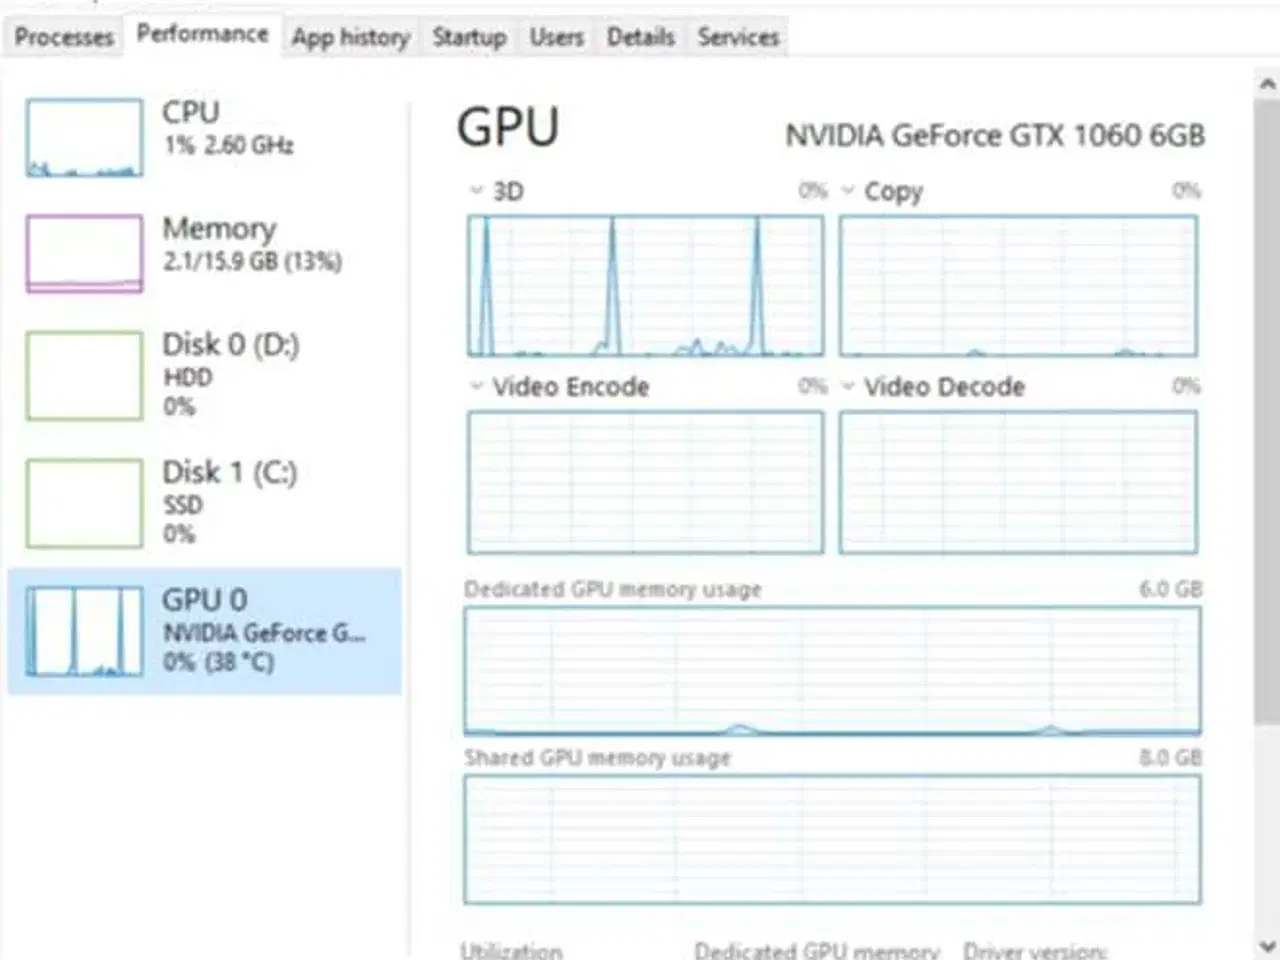Switch to the Startup tab
Image resolution: width=1280 pixels, height=960 pixels.
click(x=469, y=37)
